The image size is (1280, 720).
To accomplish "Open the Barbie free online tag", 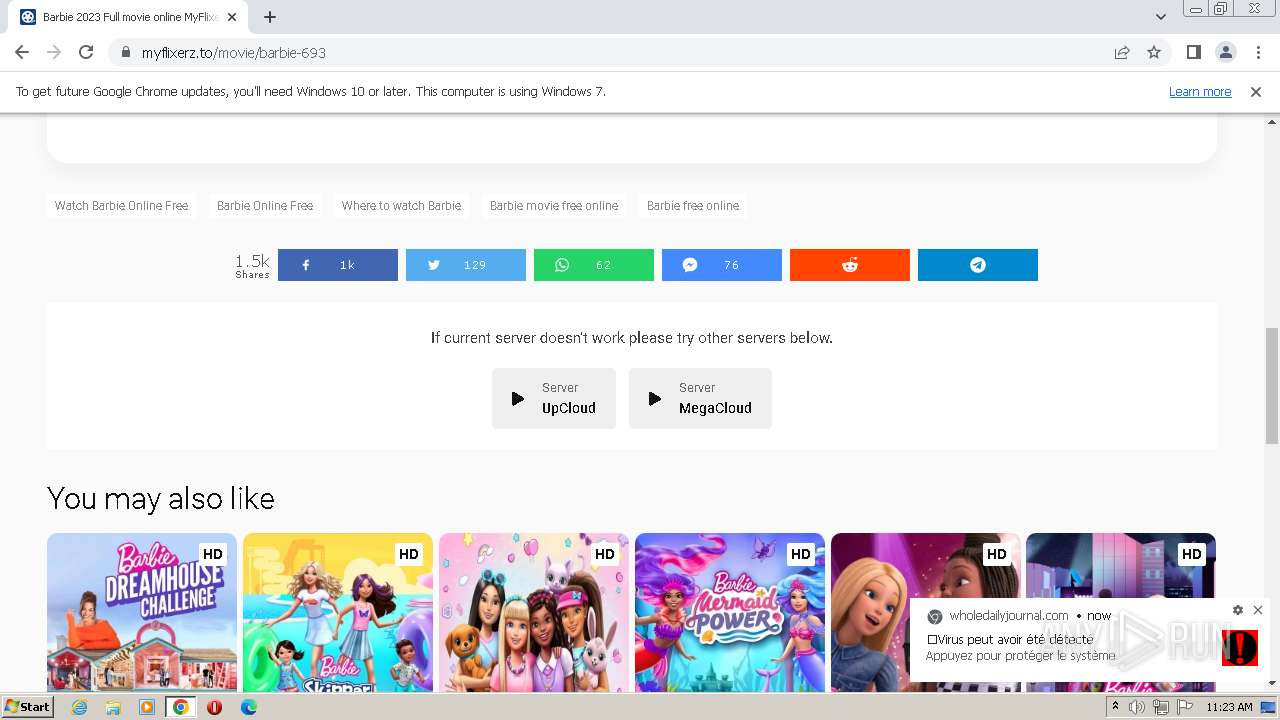I will point(693,206).
